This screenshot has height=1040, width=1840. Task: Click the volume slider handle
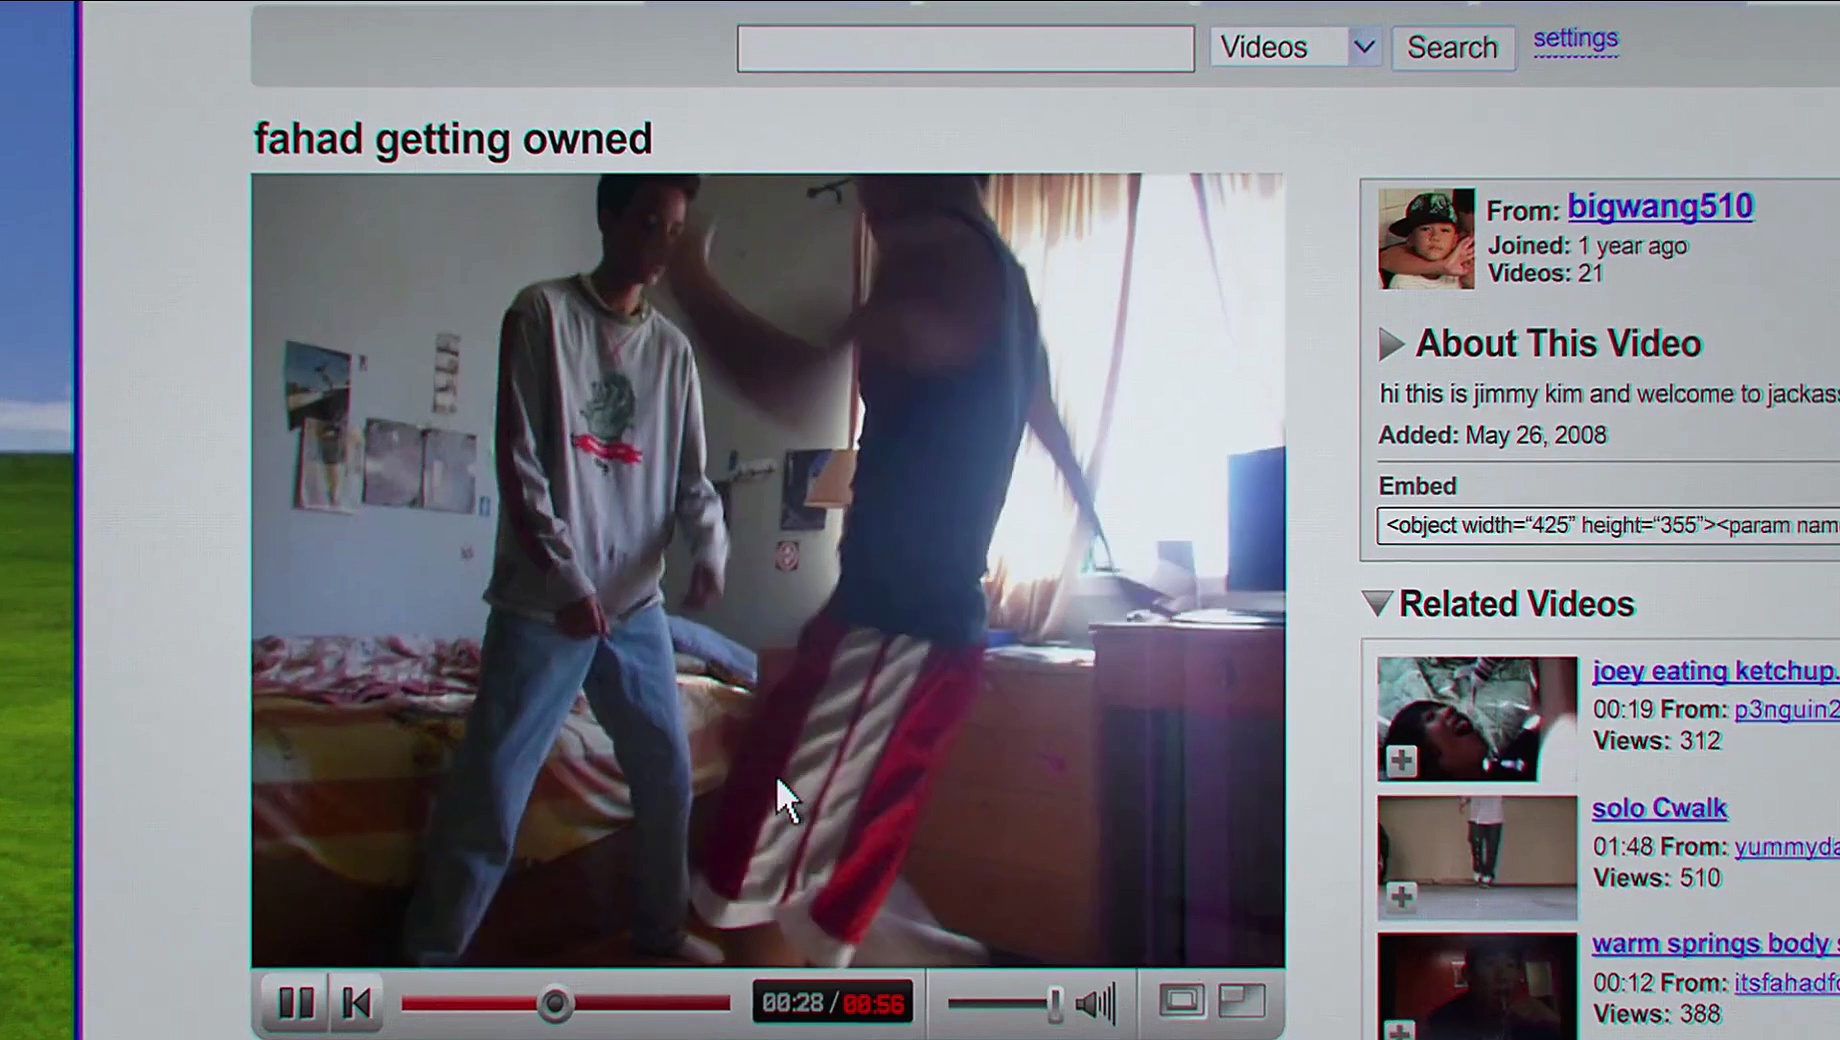(x=1054, y=1003)
